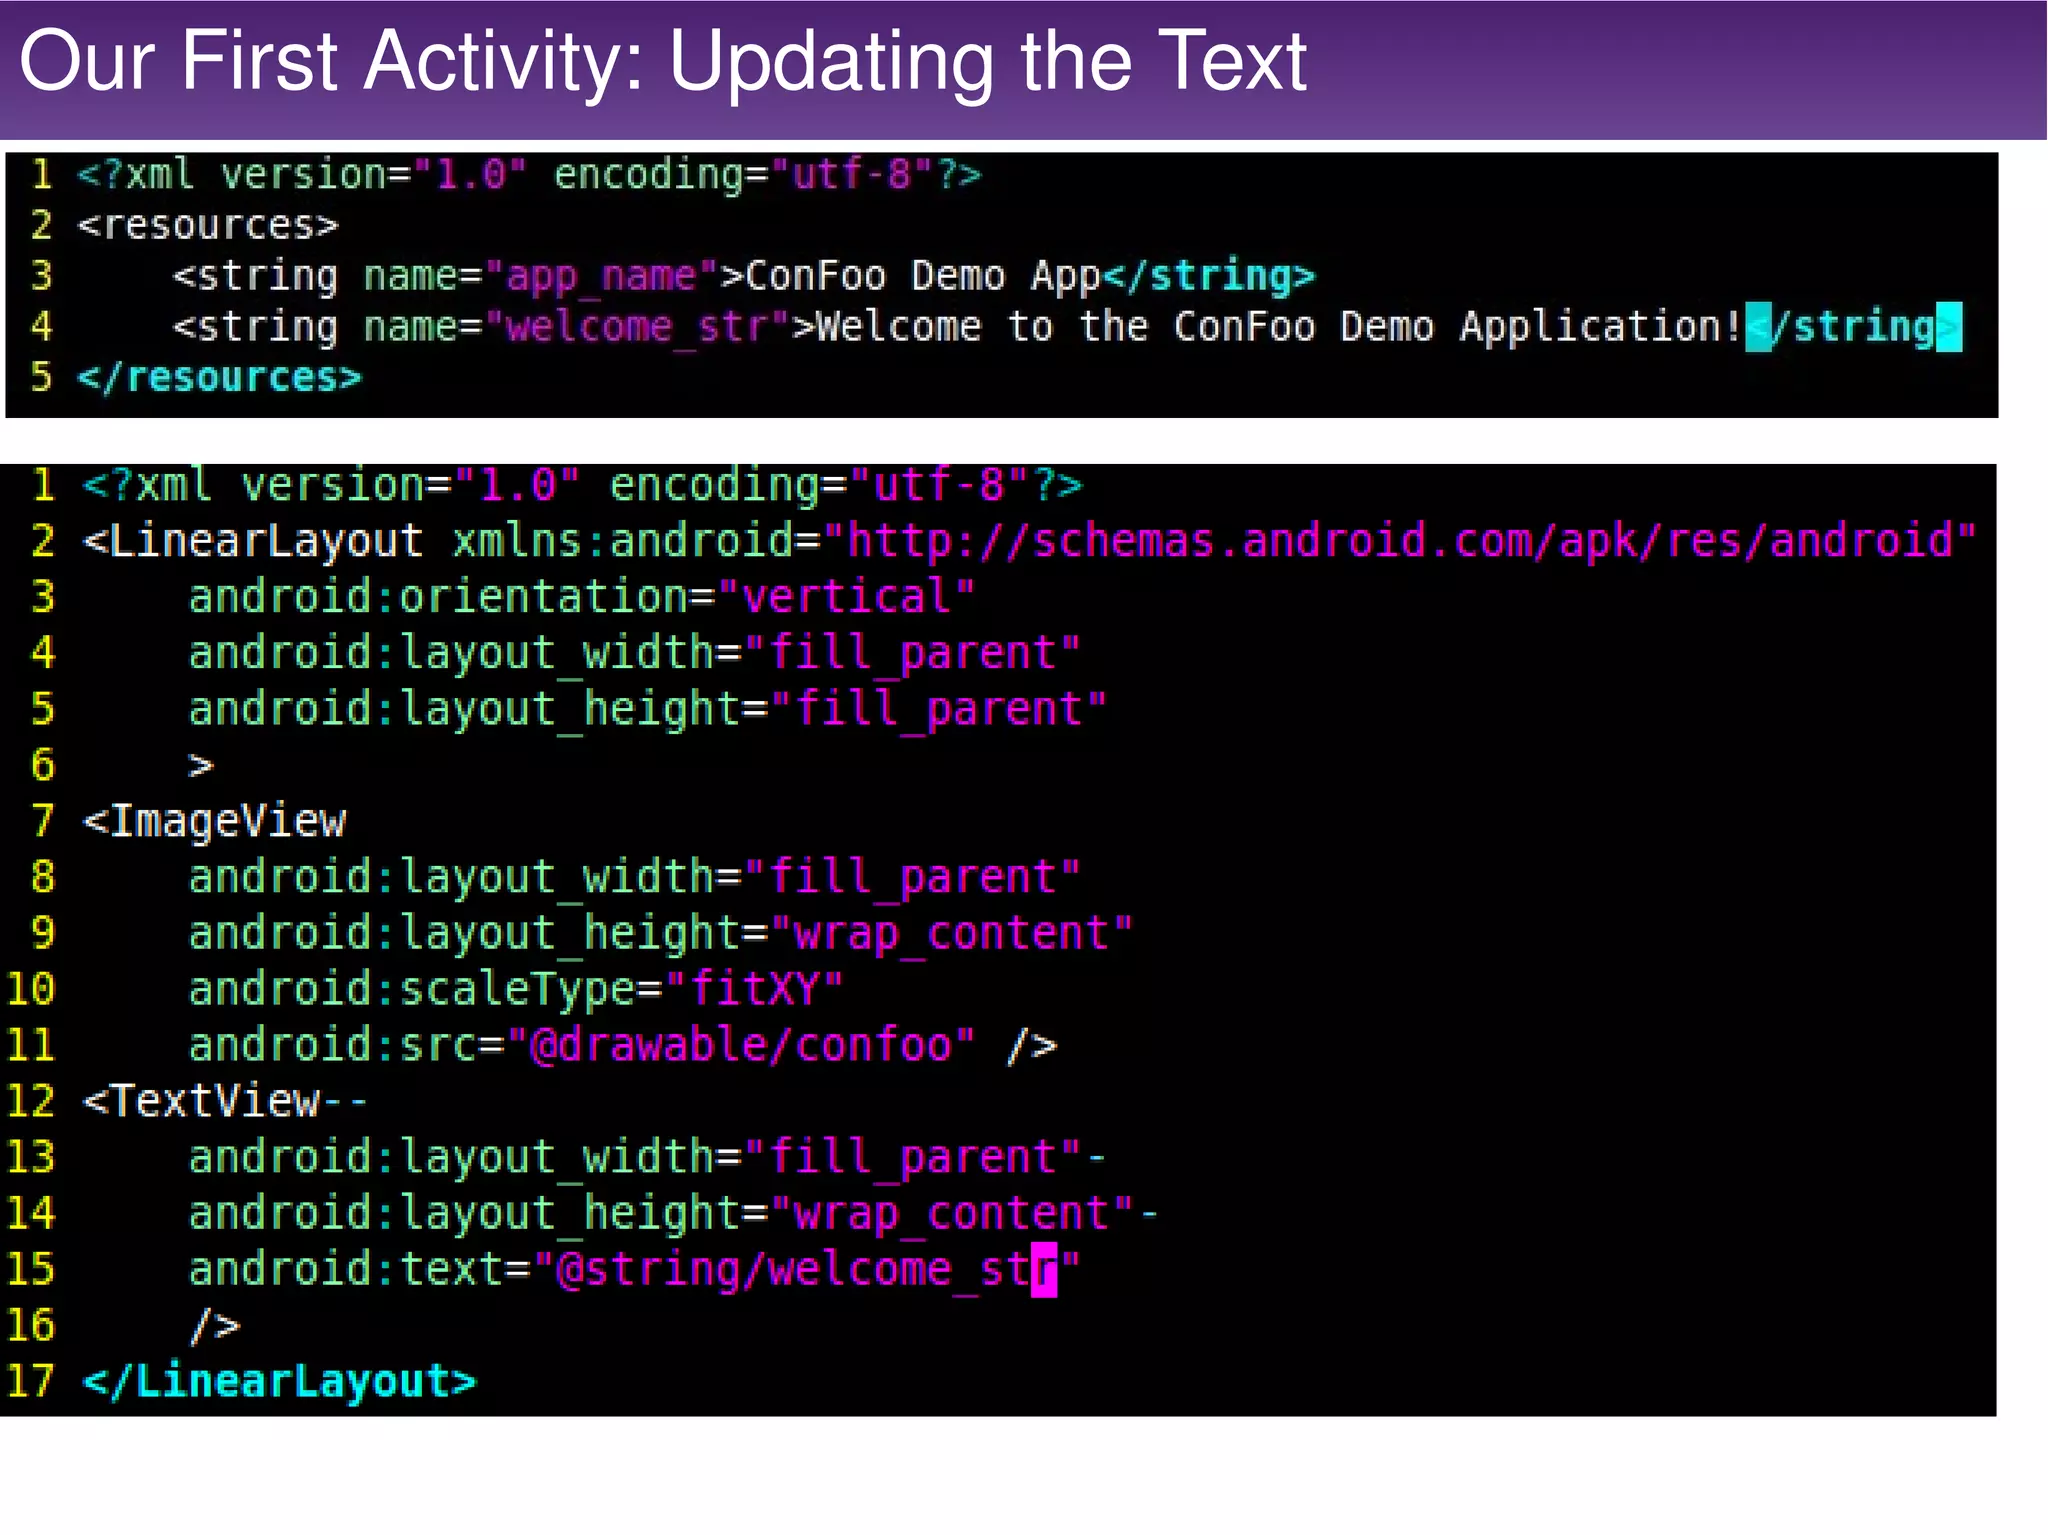Click the android:src="@drawable/confoo" line
The image size is (2048, 1535).
tap(623, 1045)
